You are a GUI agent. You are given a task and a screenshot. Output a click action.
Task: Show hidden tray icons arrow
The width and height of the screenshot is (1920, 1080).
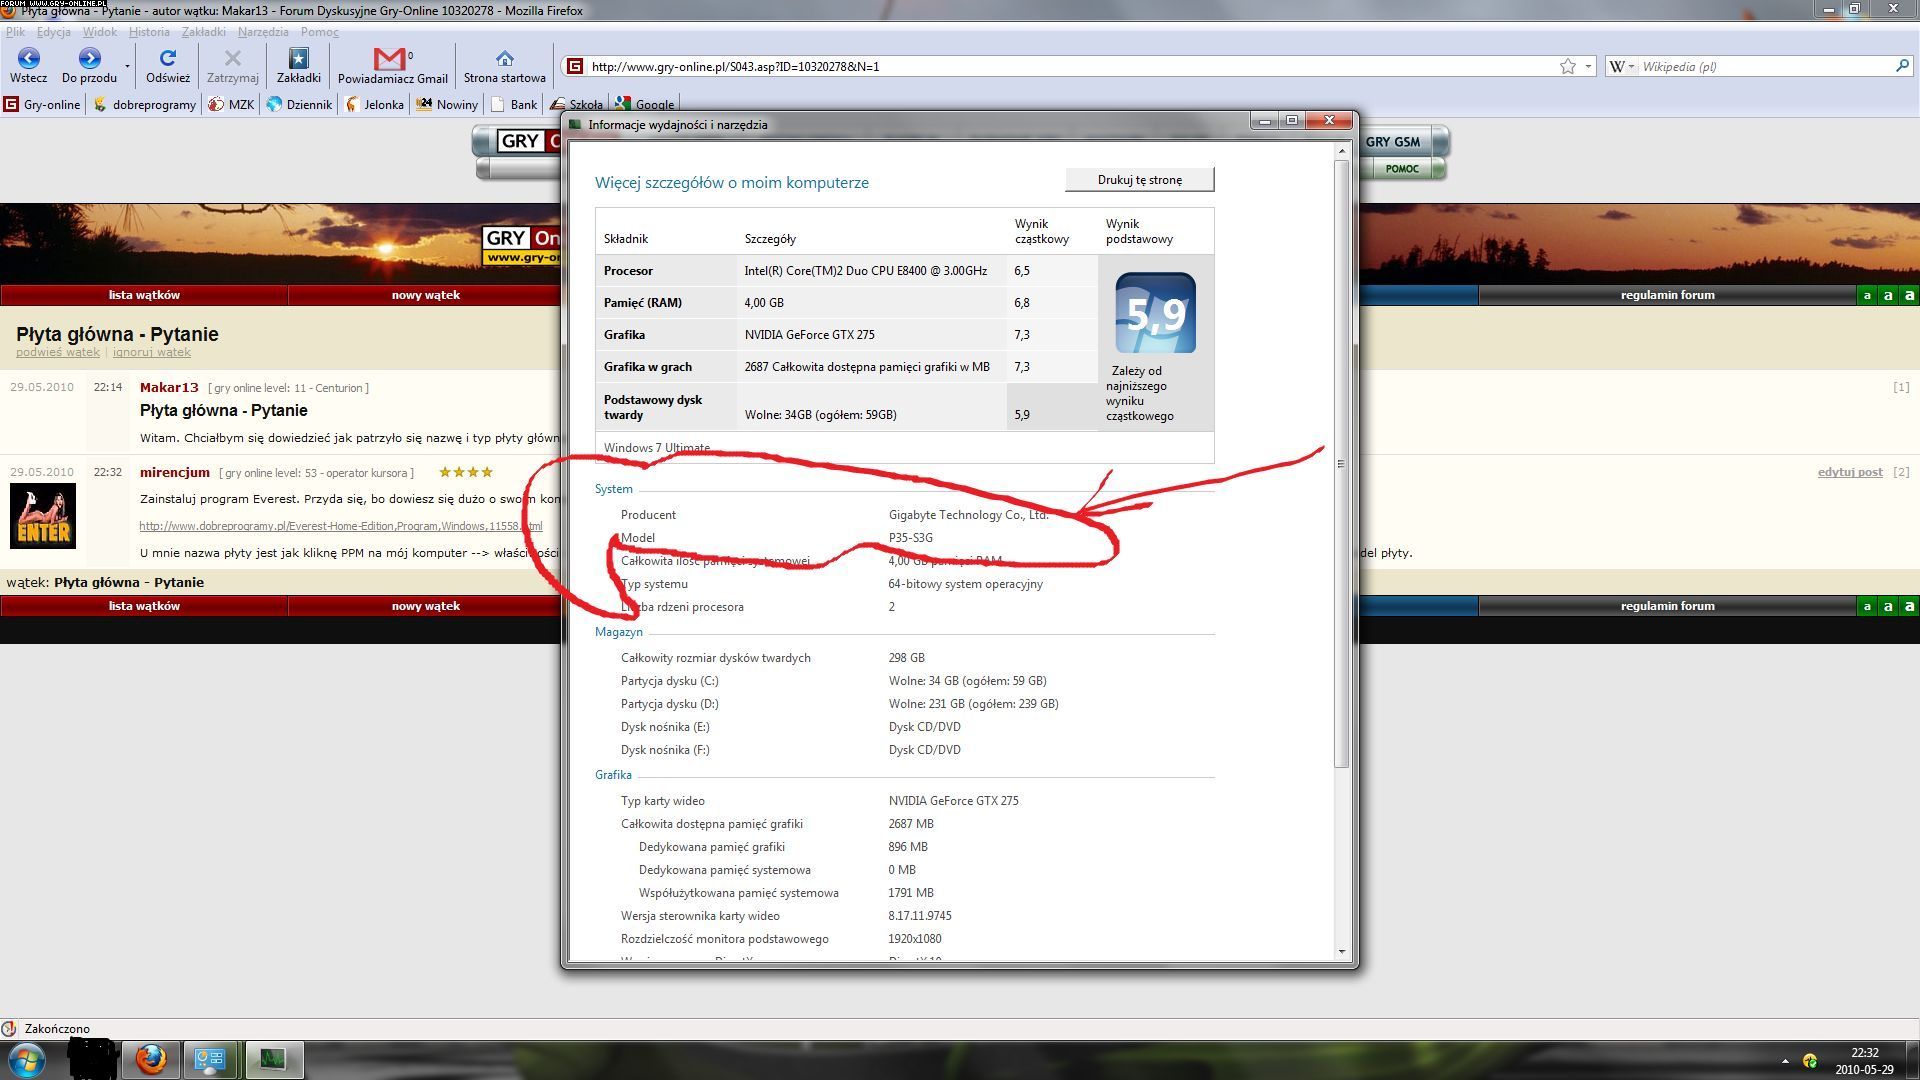1785,1061
